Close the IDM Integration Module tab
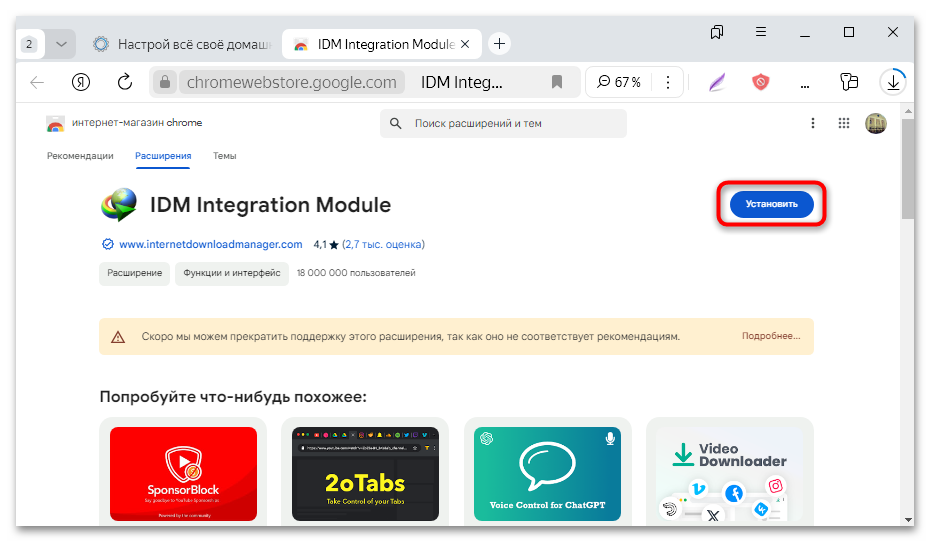The height and width of the screenshot is (542, 930). [x=465, y=44]
